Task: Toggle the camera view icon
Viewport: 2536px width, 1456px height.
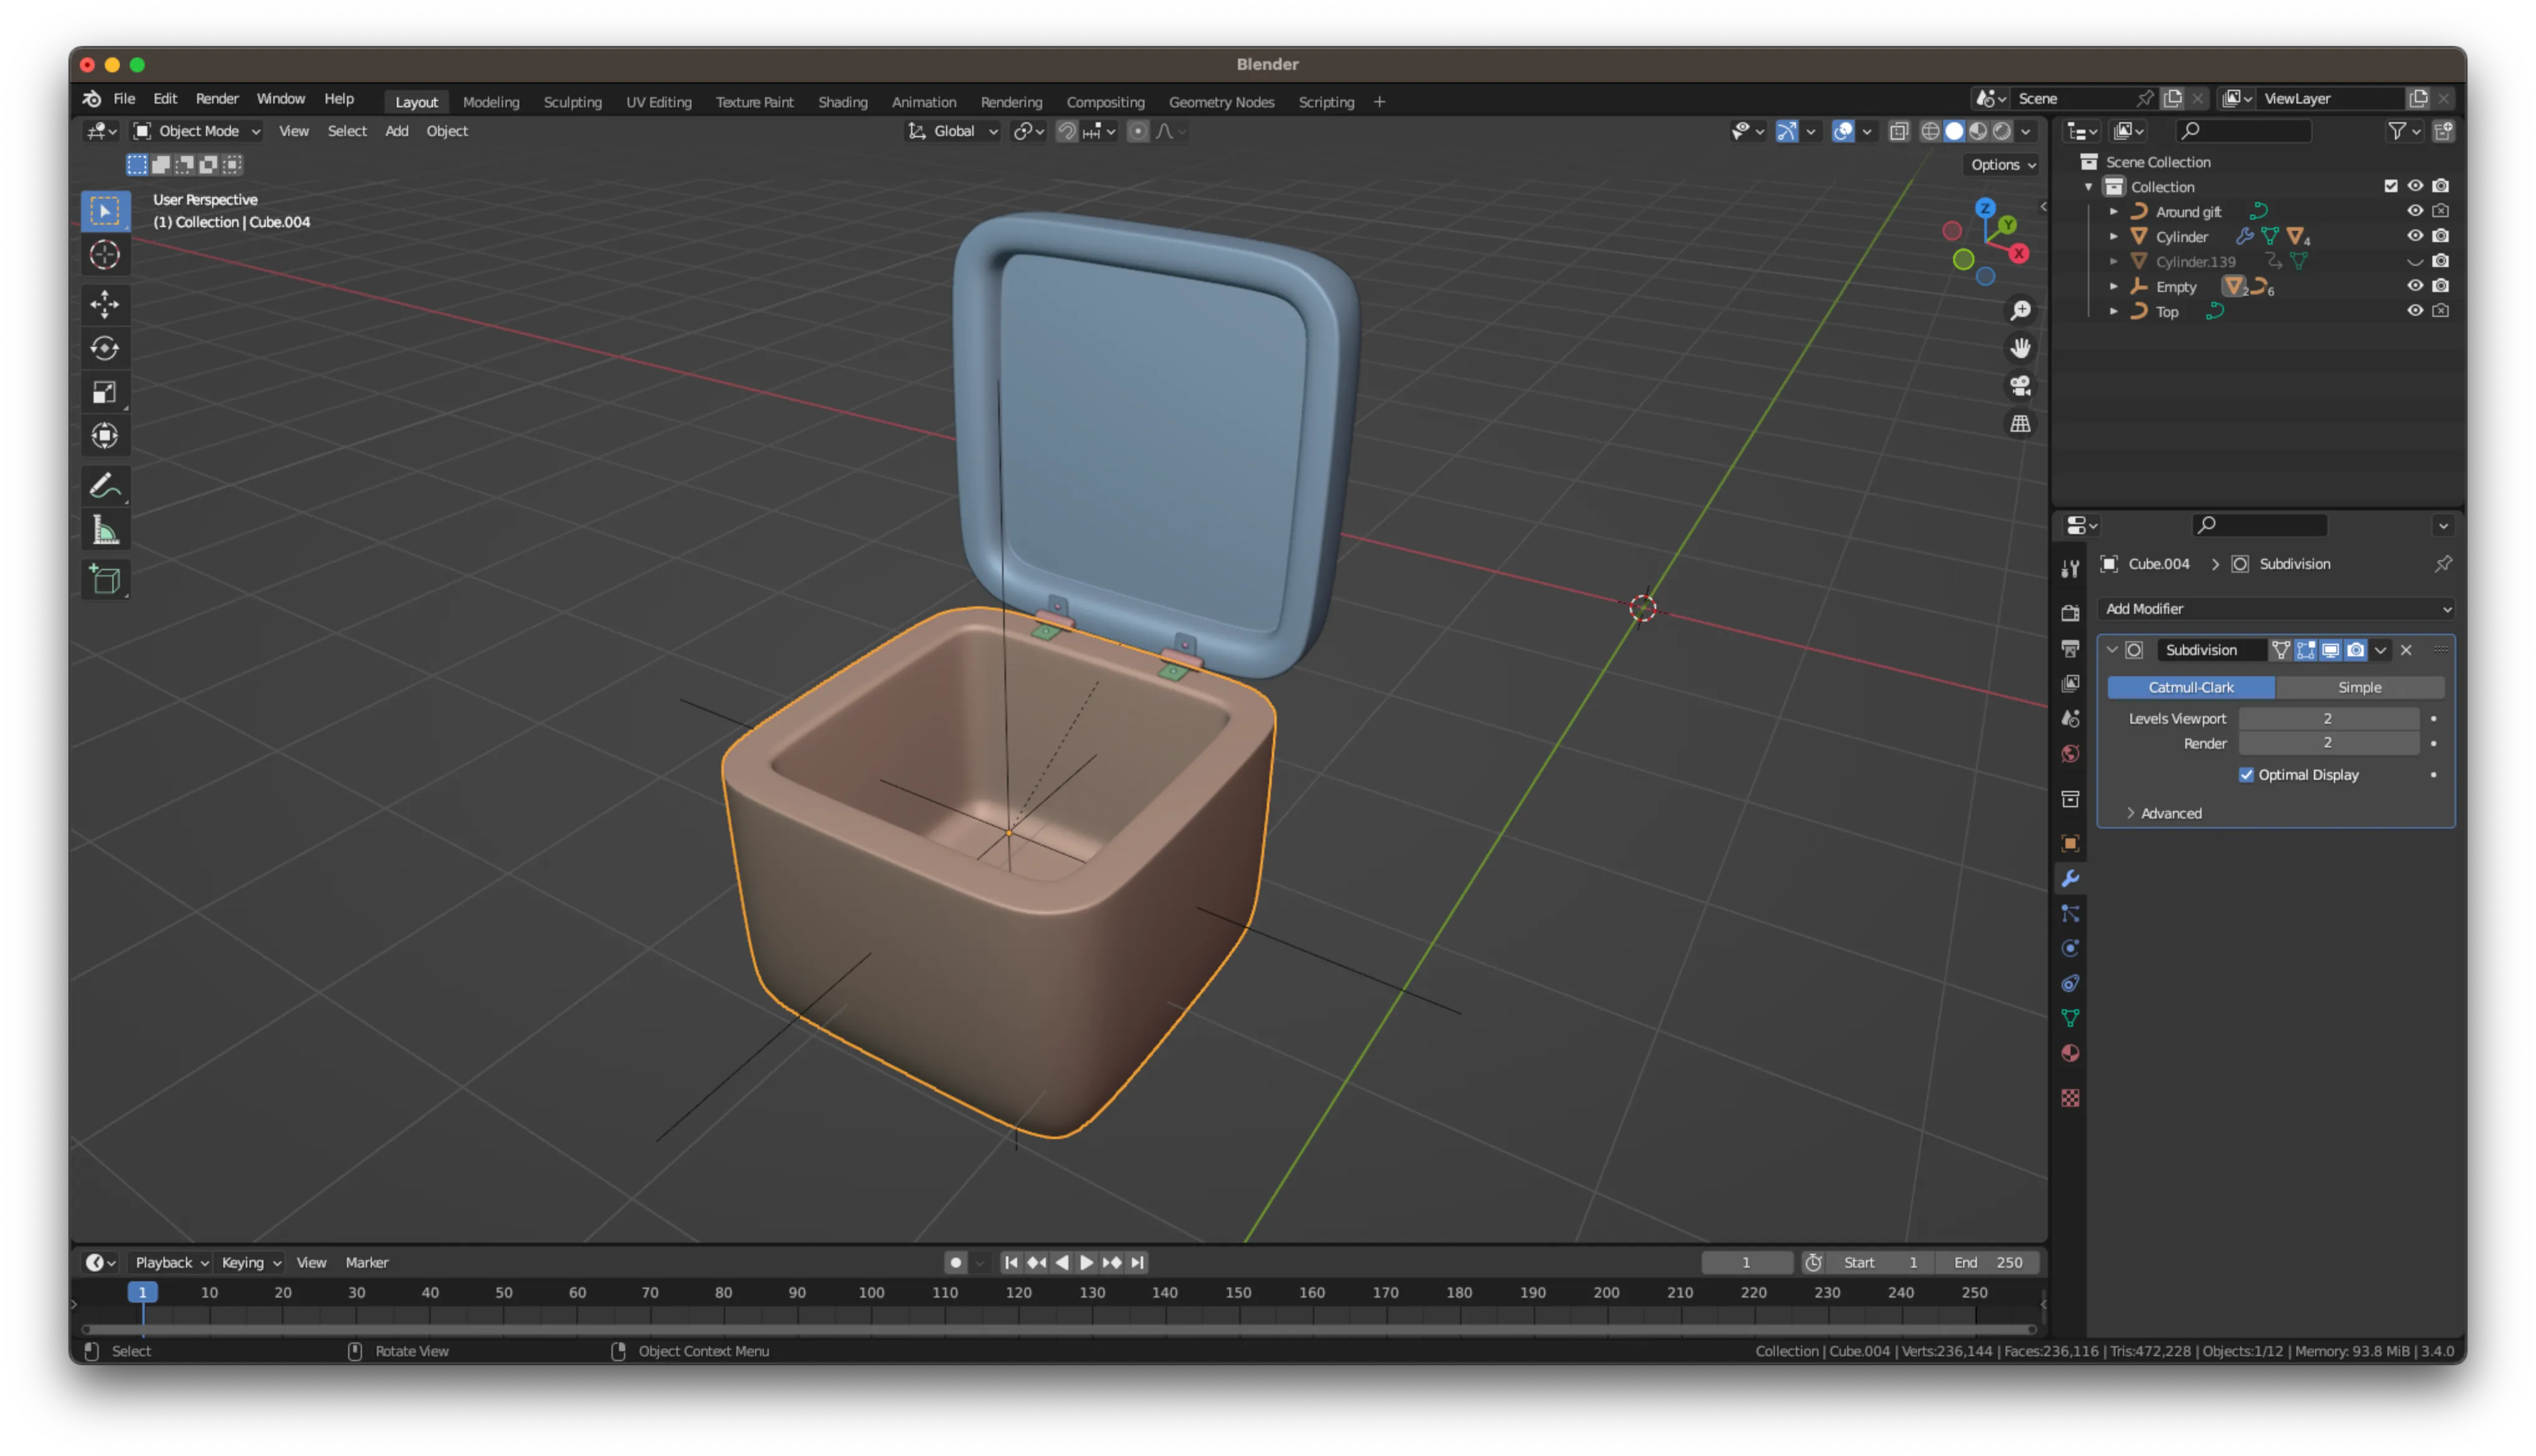Action: (2020, 386)
